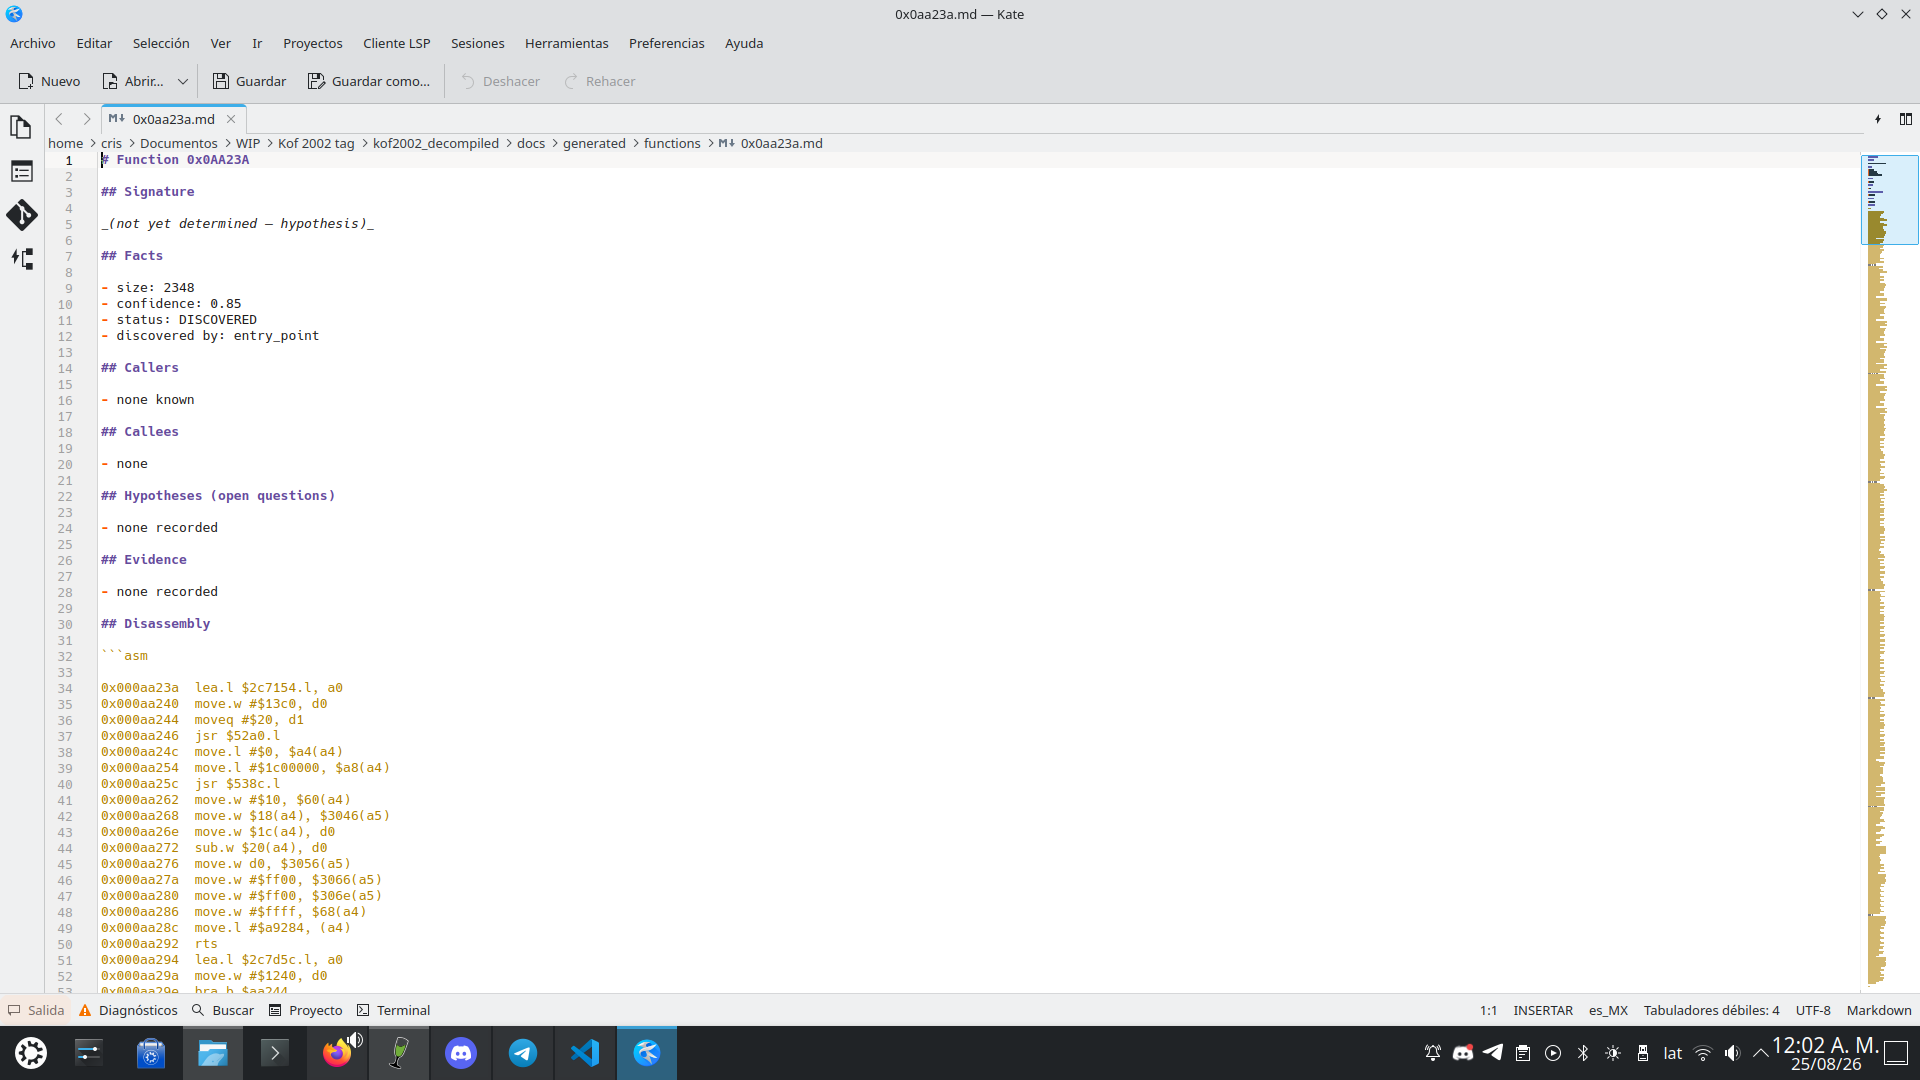Open the Filesystem browser sidebar icon

pyautogui.click(x=21, y=259)
